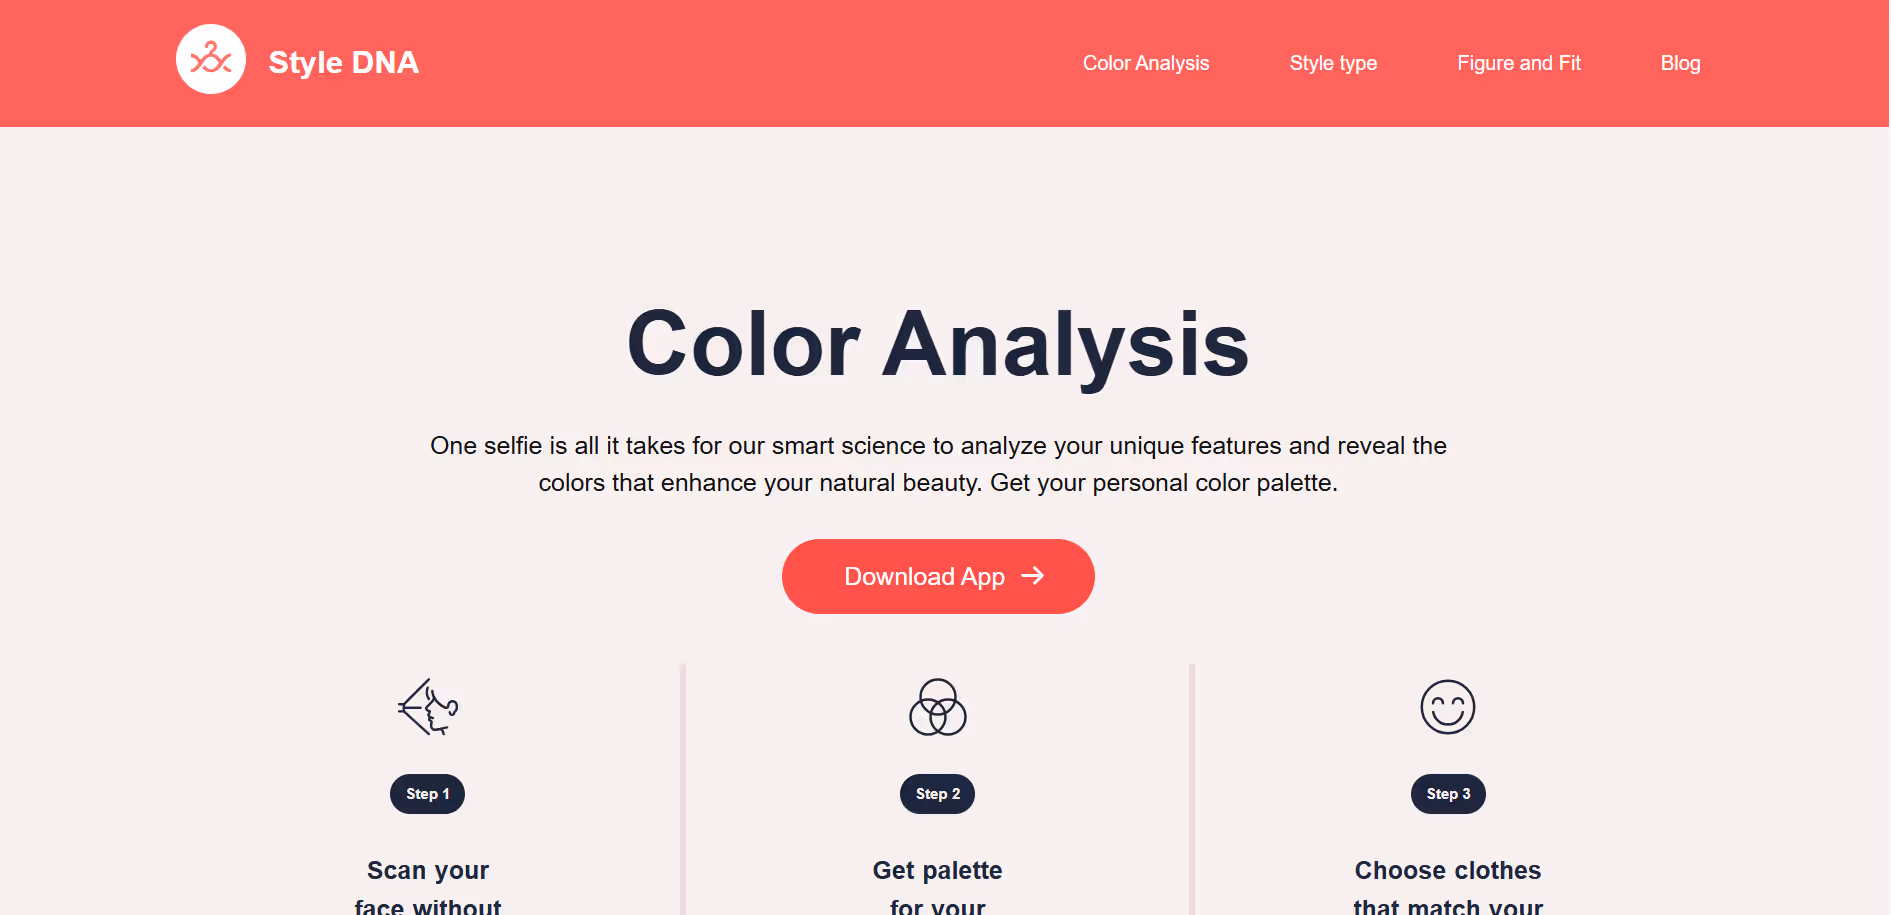Click the Color Analysis main heading
Viewport: 1891px width, 915px height.
(937, 344)
